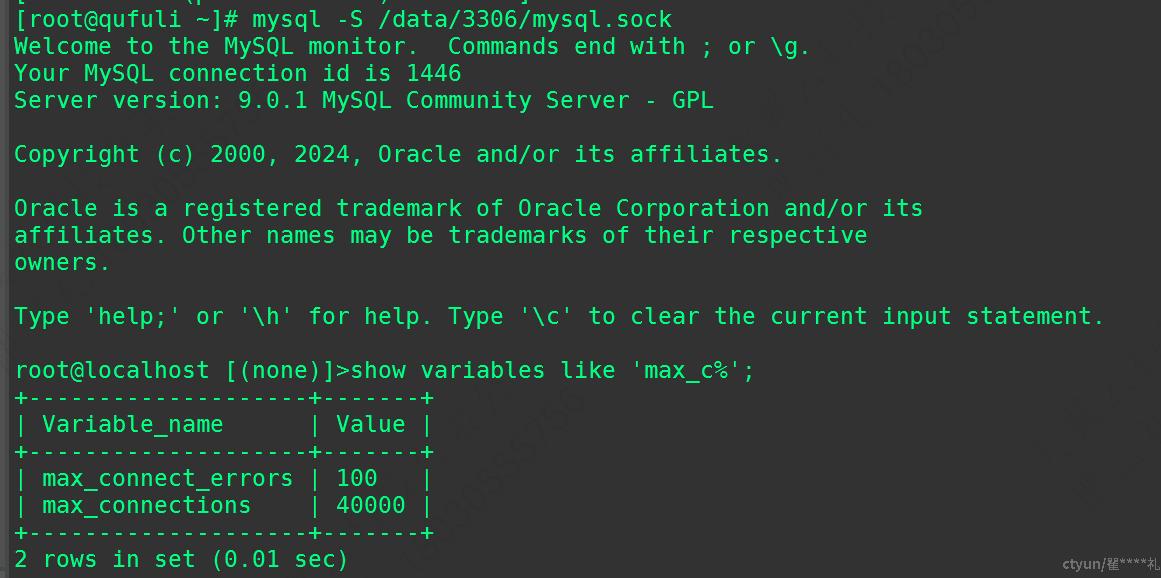Click the 'show variables like' statement
The height and width of the screenshot is (578, 1161).
[x=482, y=370]
